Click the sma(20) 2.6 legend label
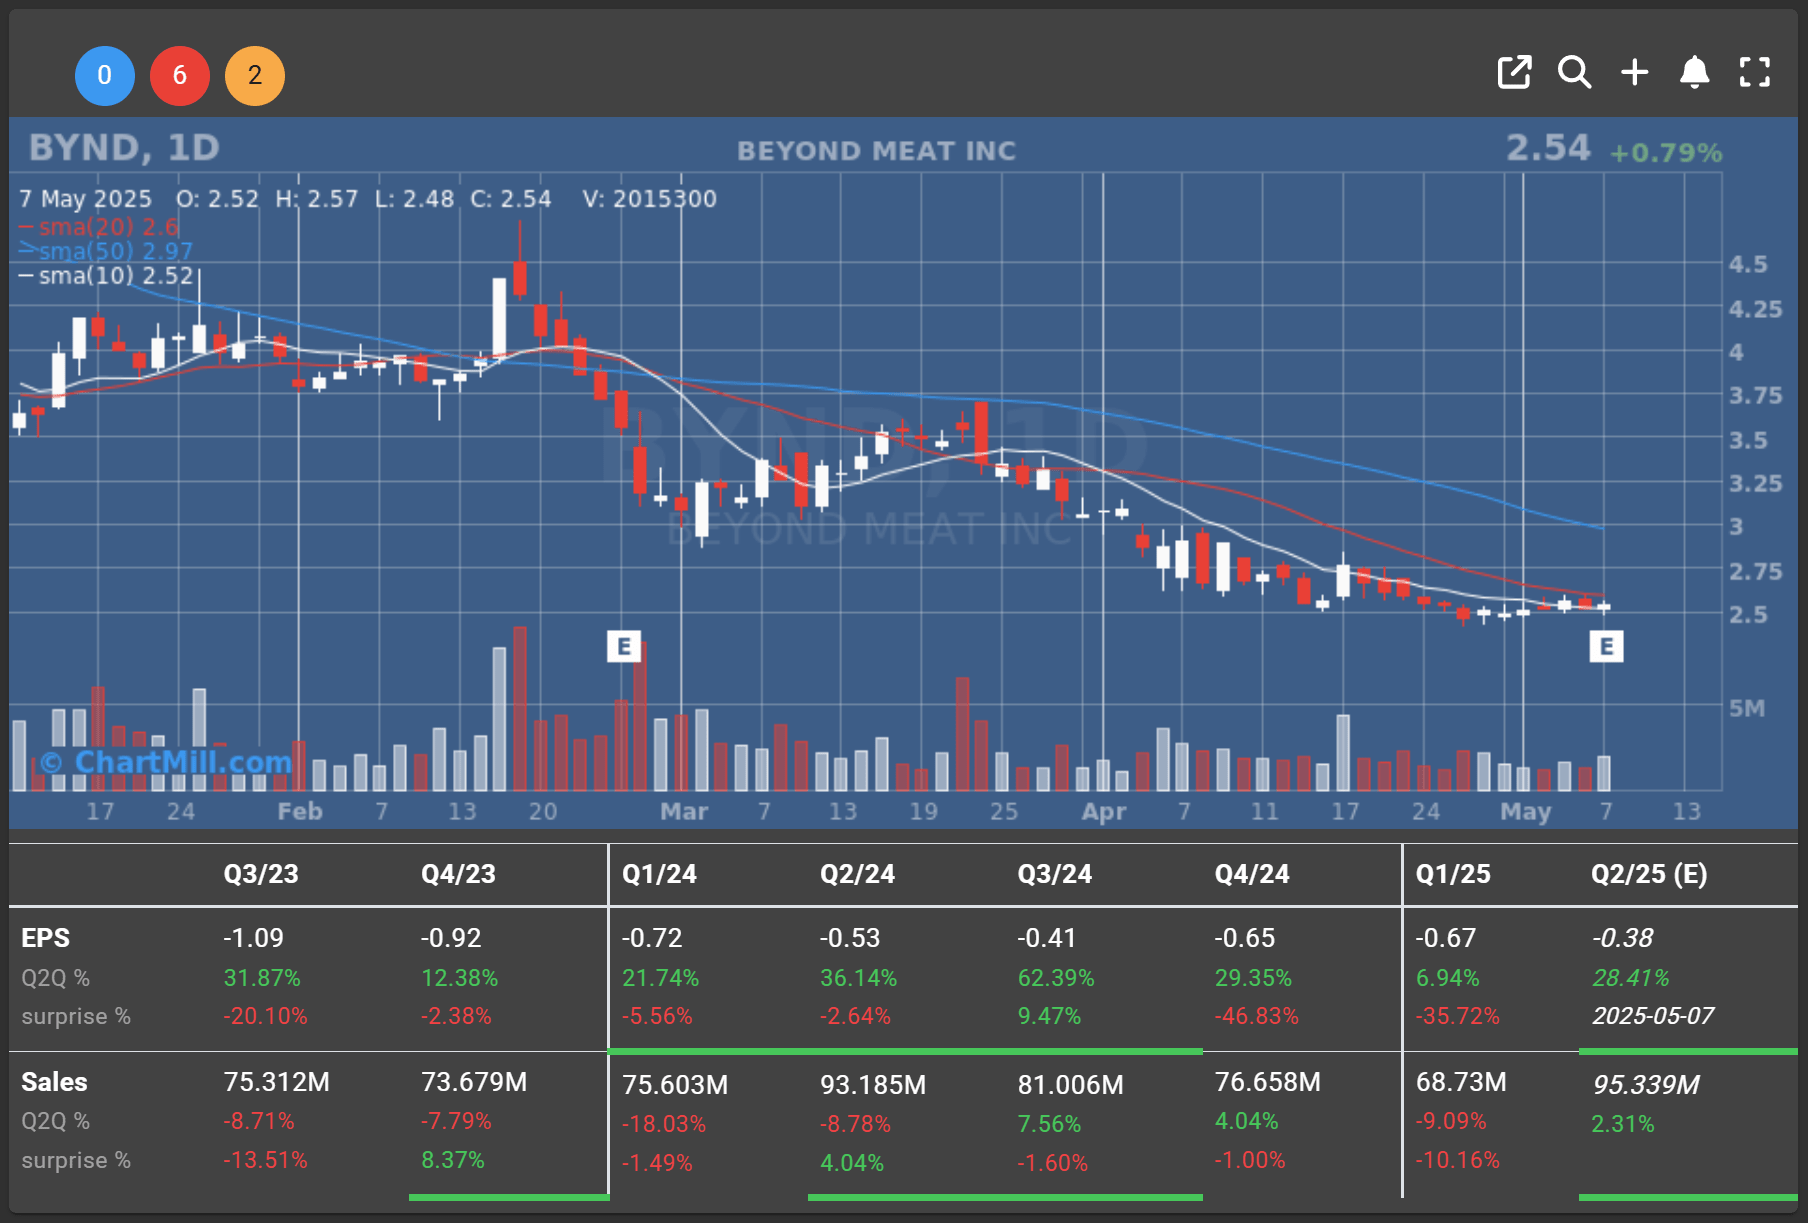The image size is (1808, 1223). [x=108, y=227]
